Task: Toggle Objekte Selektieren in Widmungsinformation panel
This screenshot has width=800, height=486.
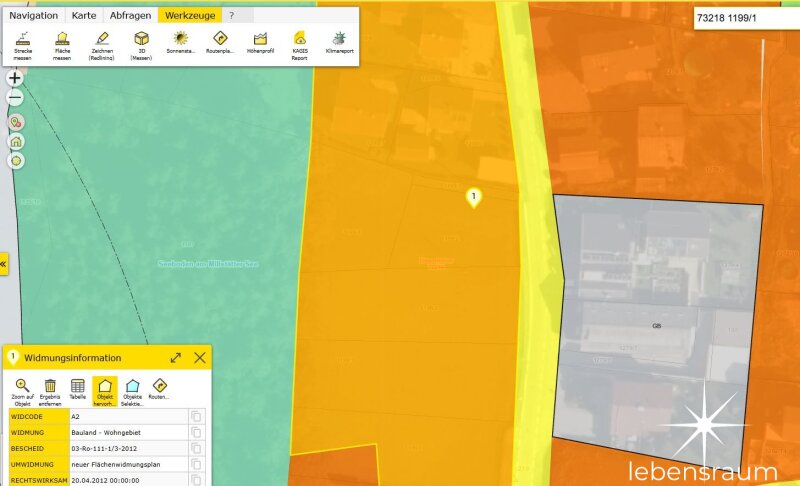Action: [x=132, y=390]
